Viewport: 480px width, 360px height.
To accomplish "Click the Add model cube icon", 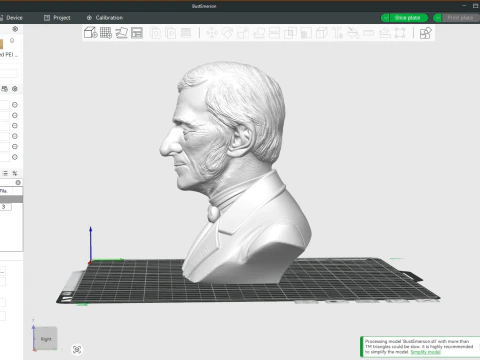I will pyautogui.click(x=90, y=33).
